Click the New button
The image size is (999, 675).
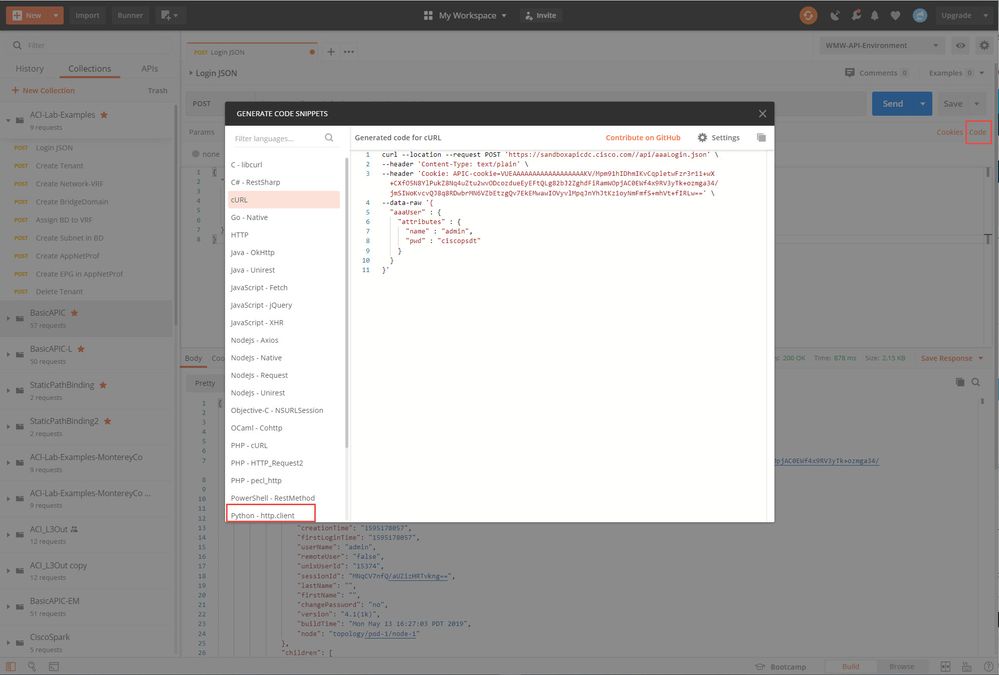tap(27, 15)
